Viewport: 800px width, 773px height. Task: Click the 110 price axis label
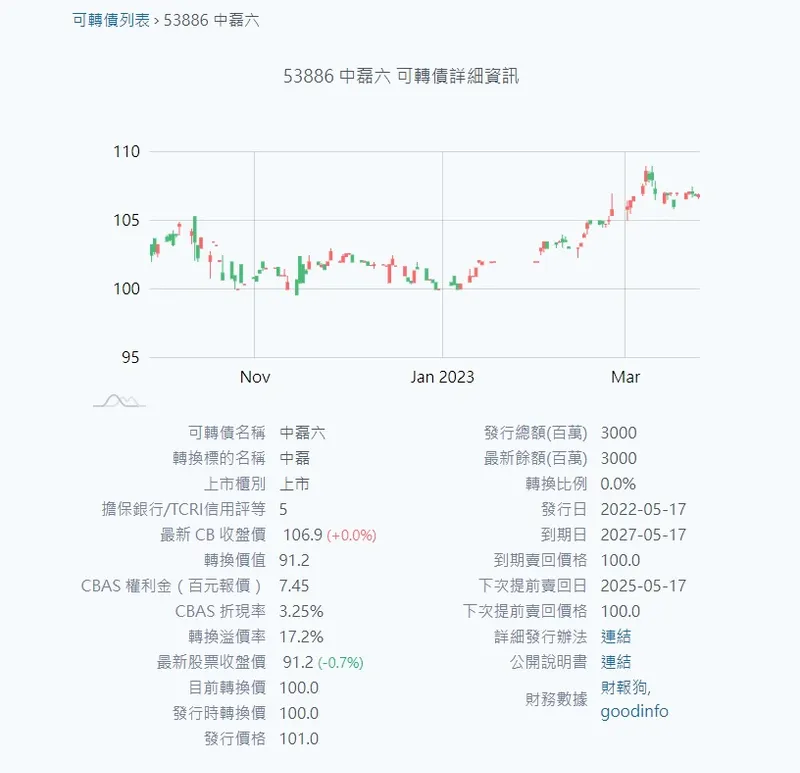[x=126, y=152]
